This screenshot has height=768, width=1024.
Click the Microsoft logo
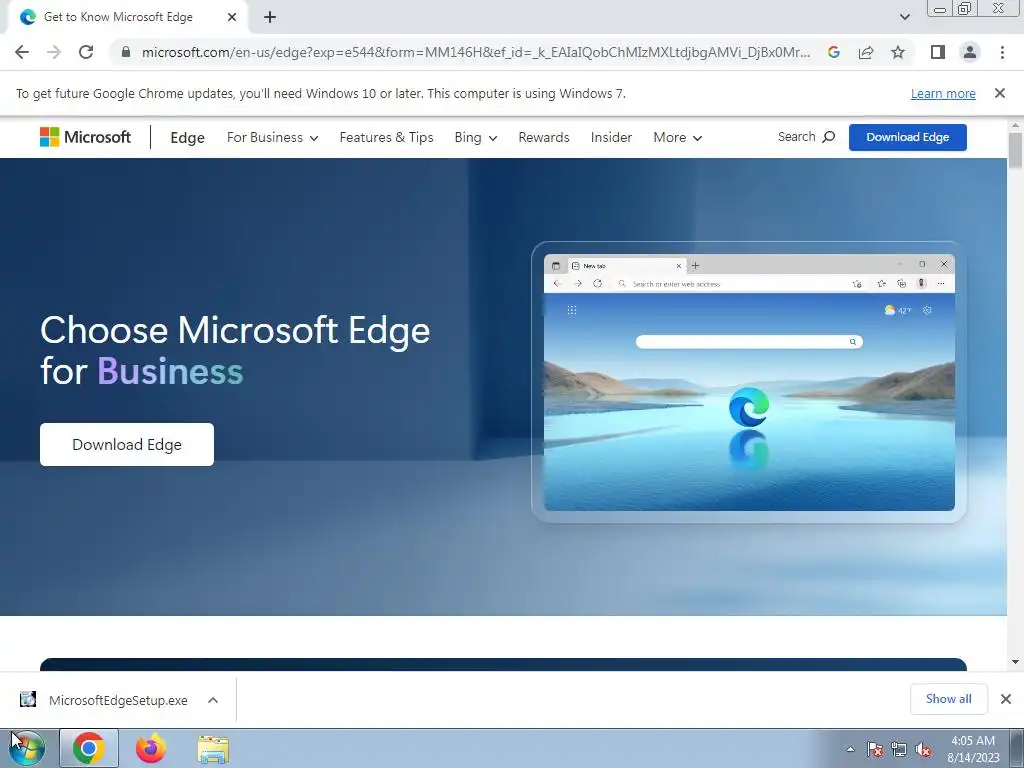click(x=86, y=137)
